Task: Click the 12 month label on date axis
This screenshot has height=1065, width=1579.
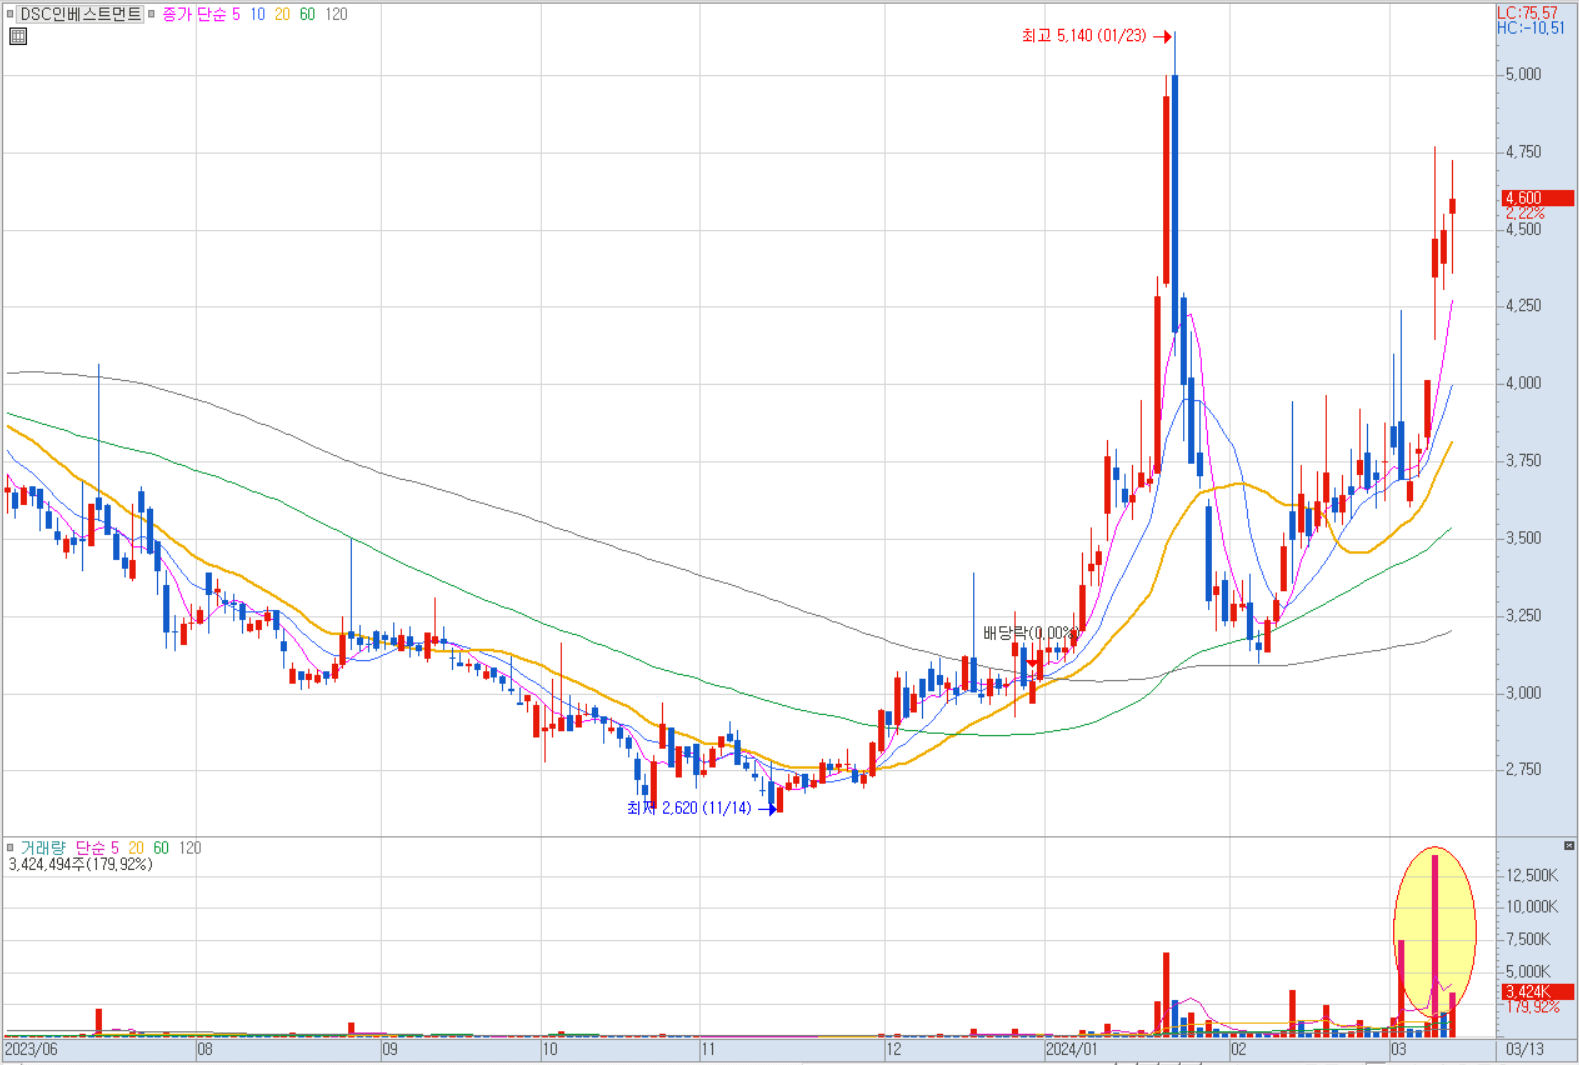Action: point(893,1050)
